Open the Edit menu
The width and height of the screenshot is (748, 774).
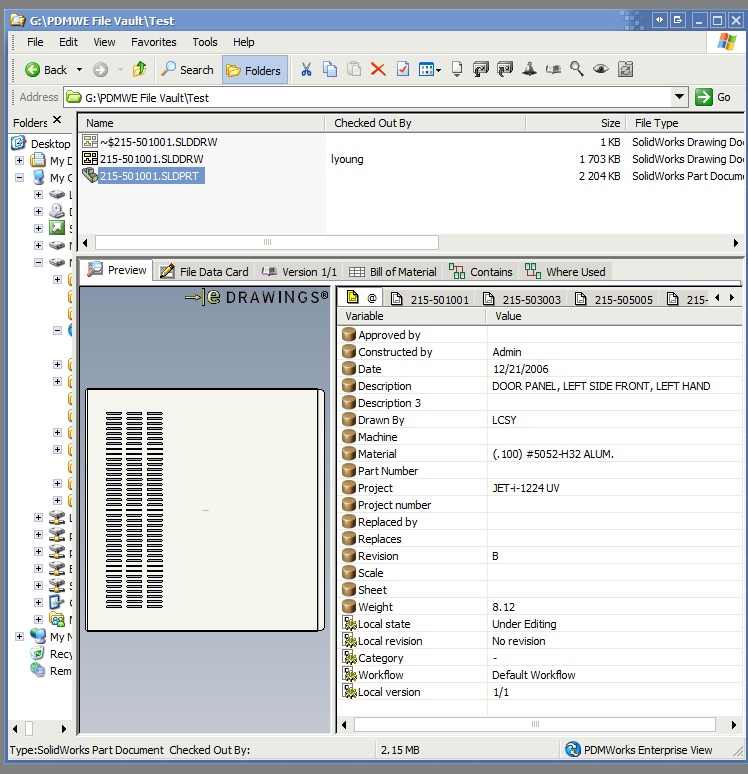pos(68,42)
